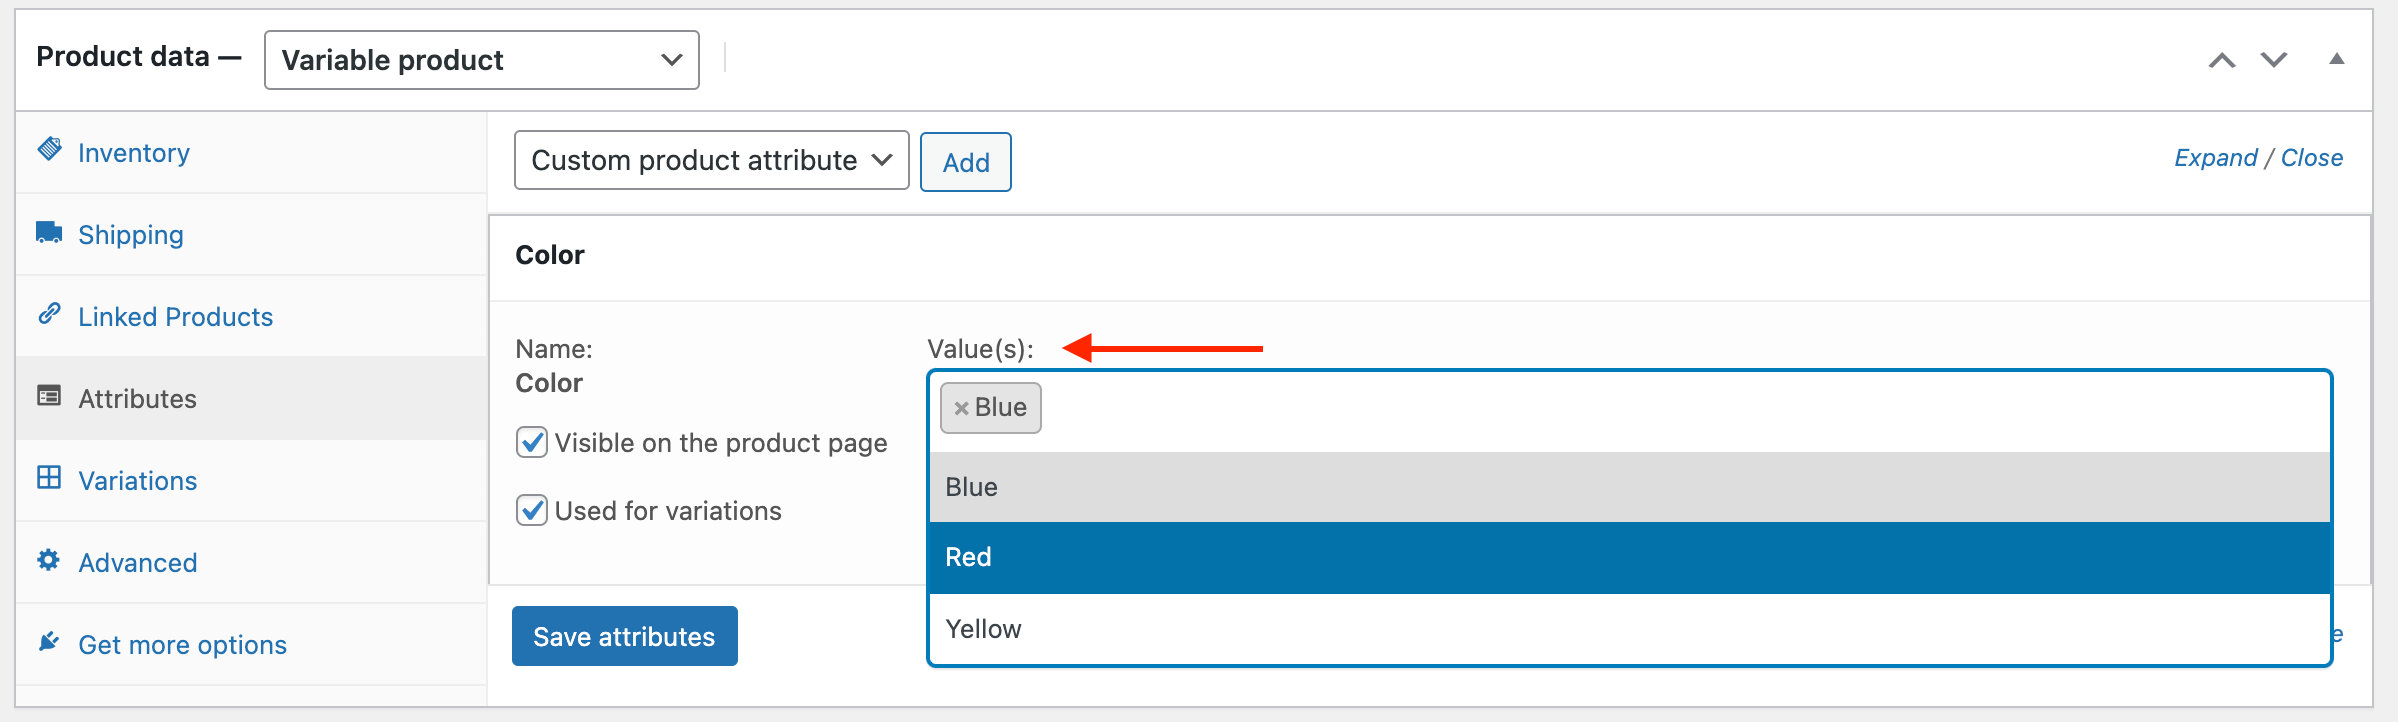Move Product data panel down
The height and width of the screenshot is (722, 2398).
coord(2274,60)
